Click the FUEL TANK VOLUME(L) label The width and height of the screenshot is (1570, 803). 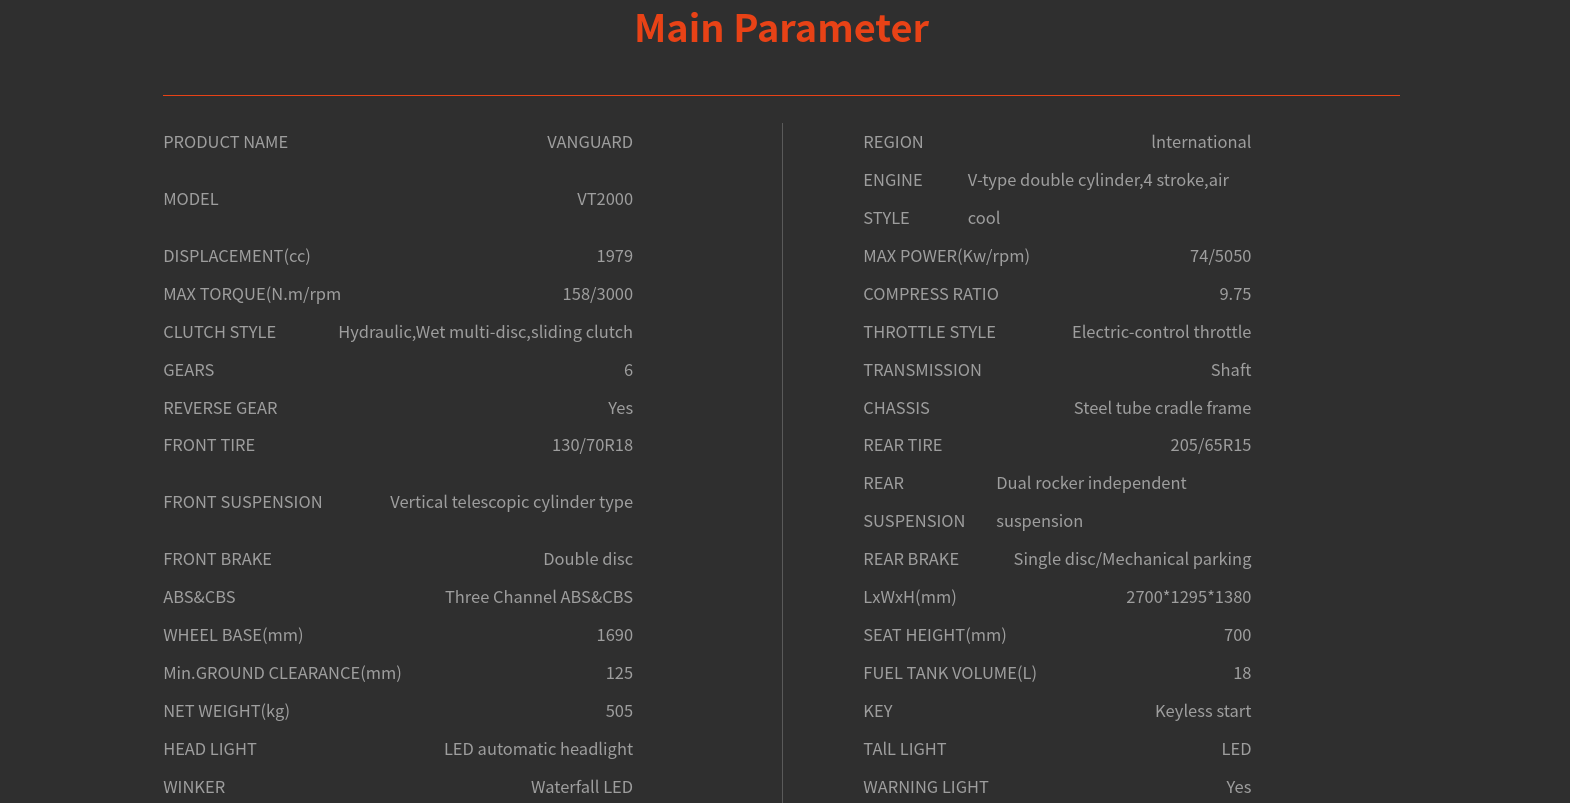[949, 673]
